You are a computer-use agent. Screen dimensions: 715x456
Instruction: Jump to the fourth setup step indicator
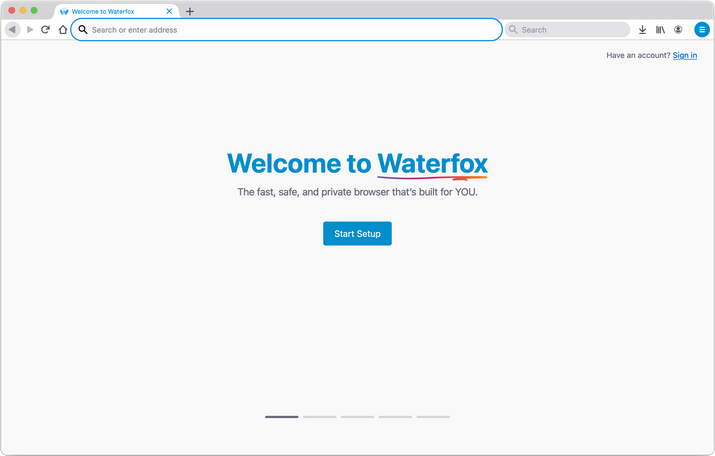click(x=395, y=417)
